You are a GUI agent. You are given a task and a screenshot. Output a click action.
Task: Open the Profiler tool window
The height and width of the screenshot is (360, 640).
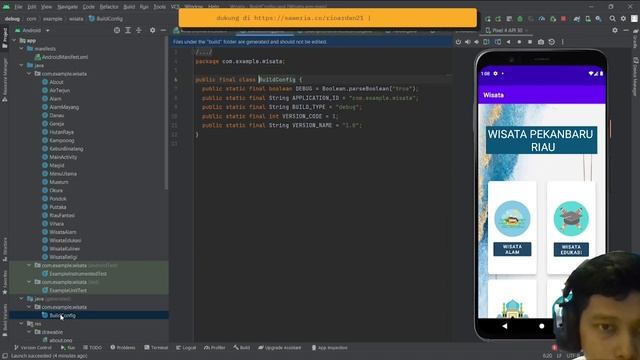pyautogui.click(x=215, y=348)
